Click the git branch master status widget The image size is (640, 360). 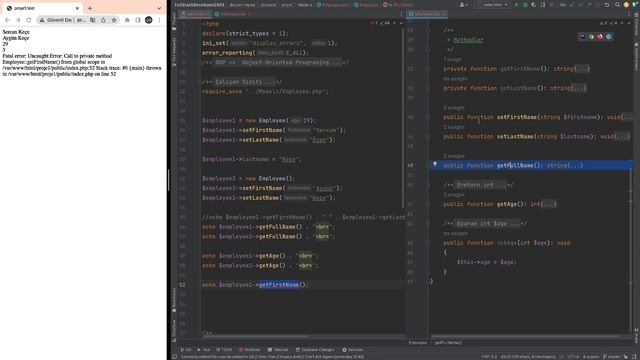pos(613,357)
